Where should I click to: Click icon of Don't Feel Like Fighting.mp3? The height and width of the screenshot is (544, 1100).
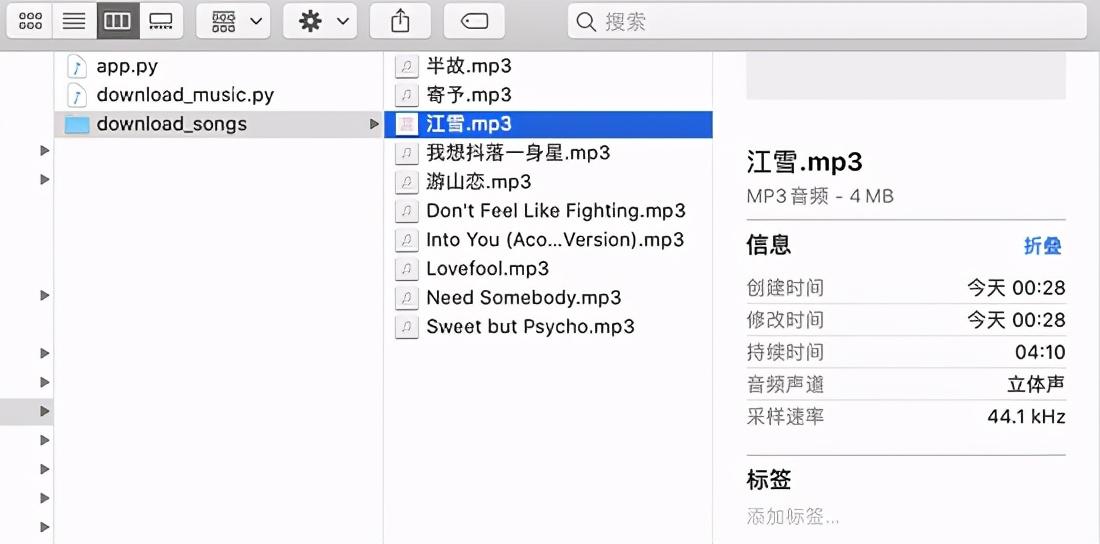(x=406, y=211)
